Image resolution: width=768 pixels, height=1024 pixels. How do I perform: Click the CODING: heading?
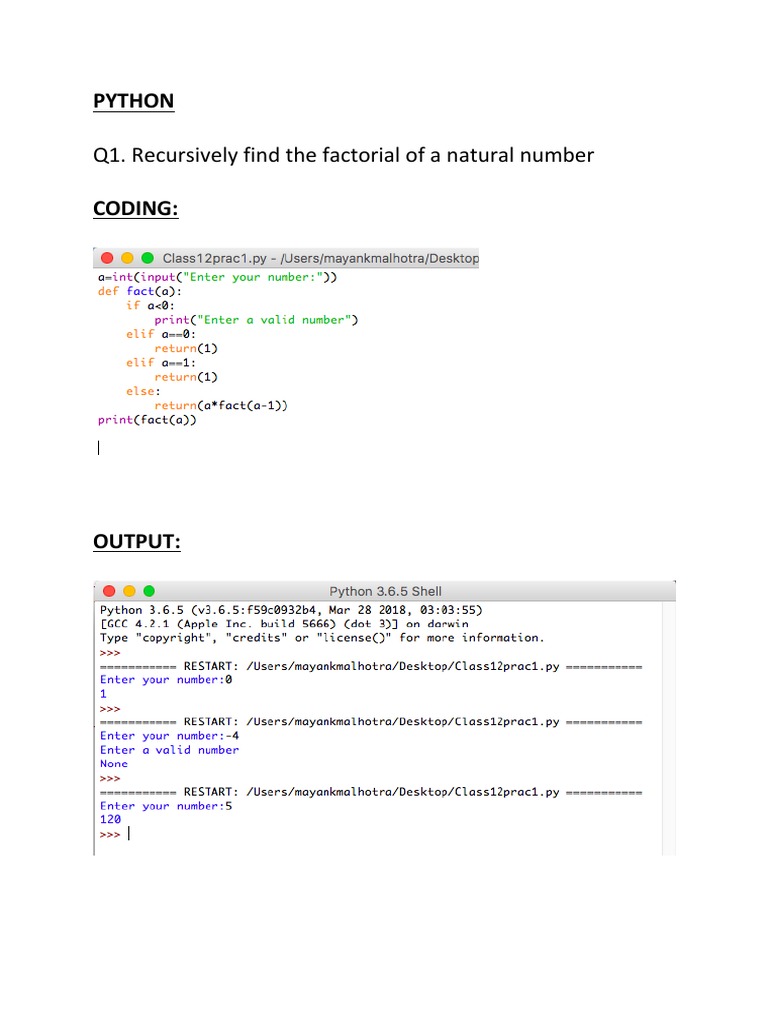[x=135, y=208]
